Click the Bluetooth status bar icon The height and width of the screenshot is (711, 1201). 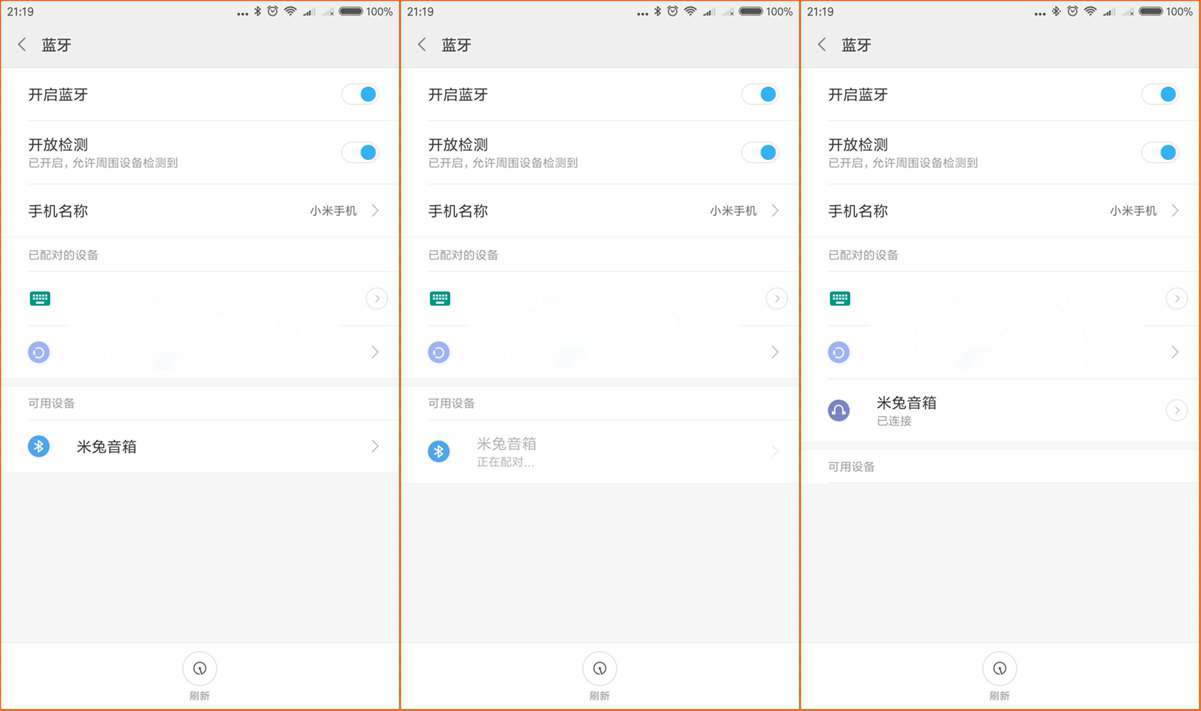[x=258, y=12]
